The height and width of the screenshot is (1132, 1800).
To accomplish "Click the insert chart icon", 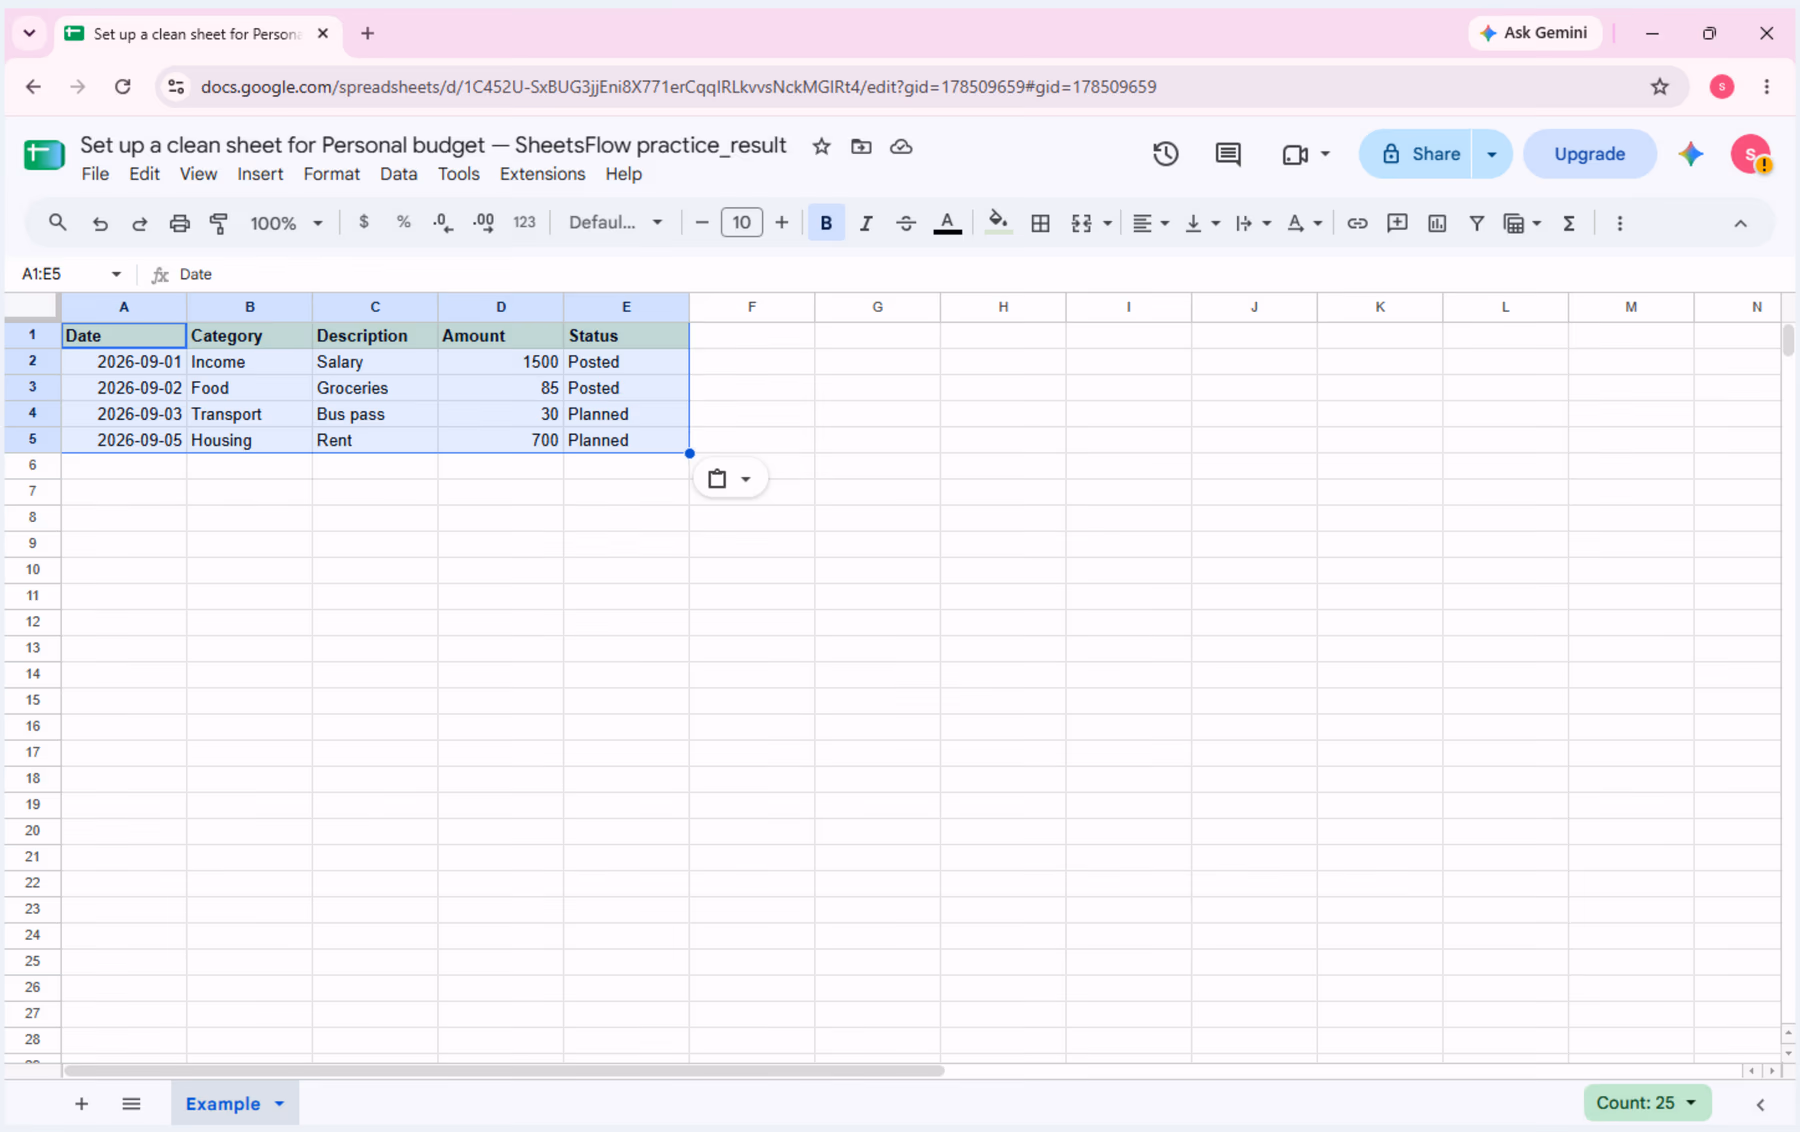I will [1436, 223].
